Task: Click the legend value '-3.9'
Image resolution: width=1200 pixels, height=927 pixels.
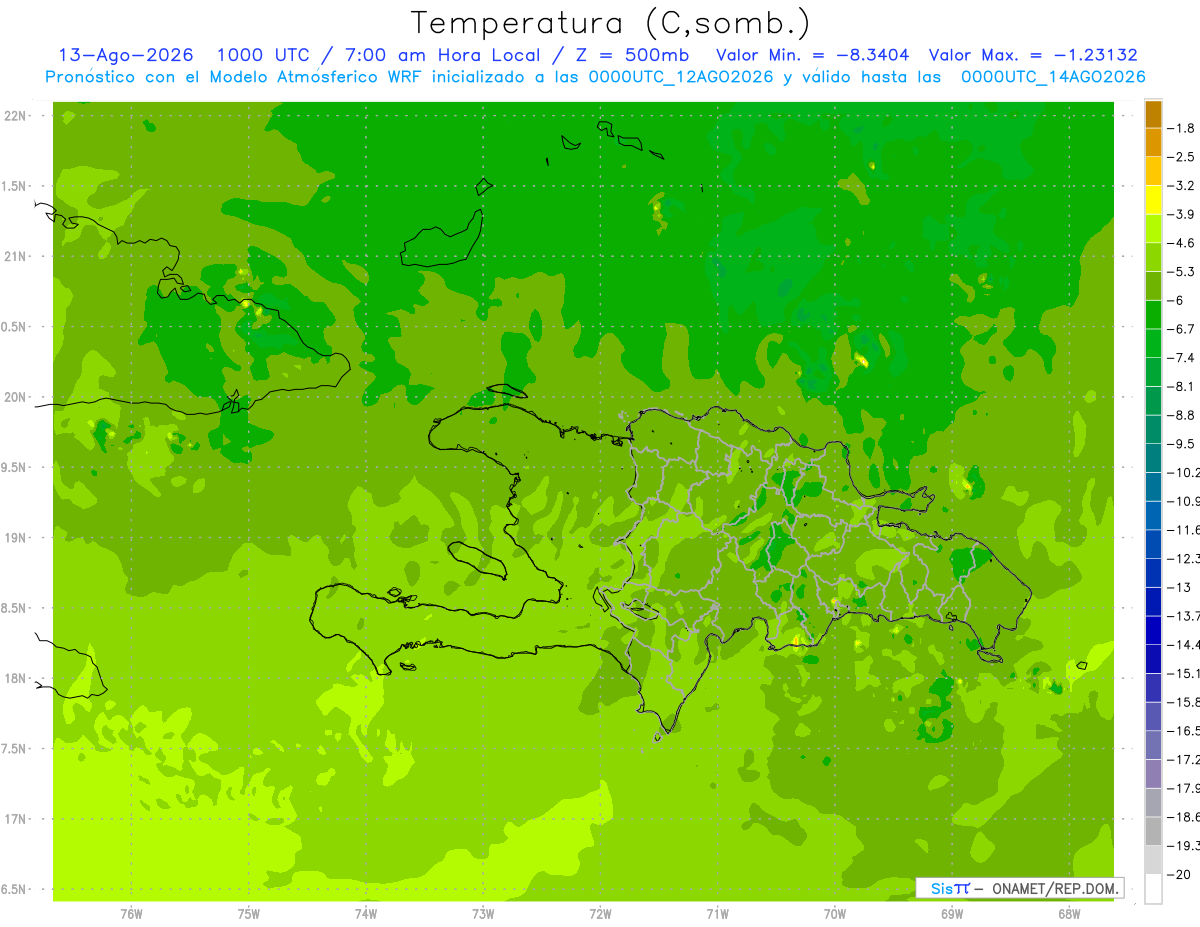Action: click(1181, 214)
